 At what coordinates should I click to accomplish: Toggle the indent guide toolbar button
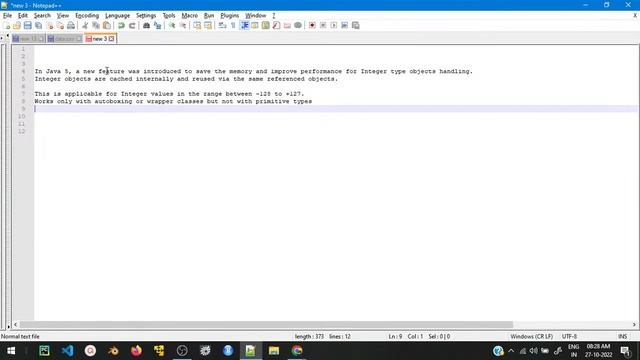click(244, 25)
